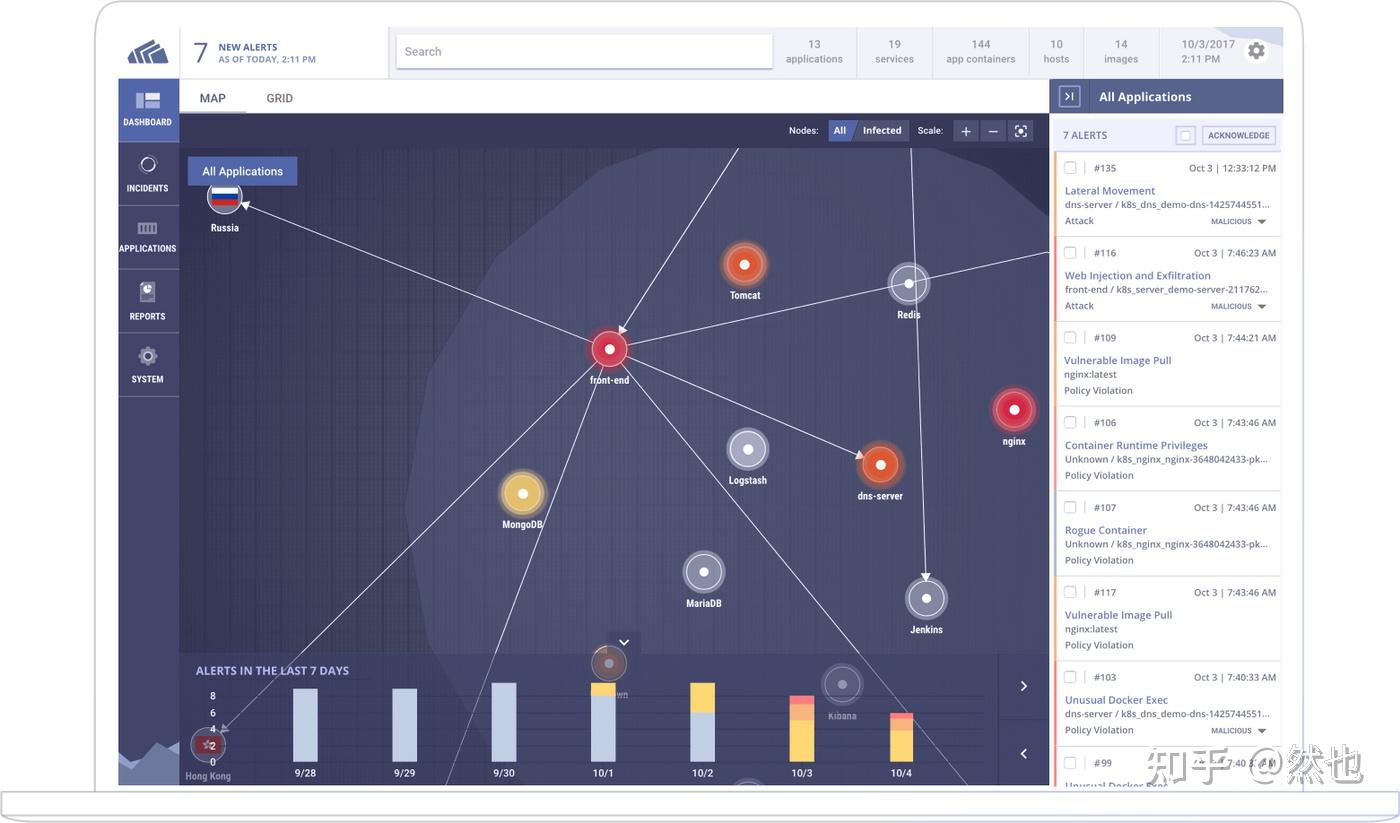The image size is (1400, 823).
Task: Open settings gear in the top bar
Action: (x=1256, y=51)
